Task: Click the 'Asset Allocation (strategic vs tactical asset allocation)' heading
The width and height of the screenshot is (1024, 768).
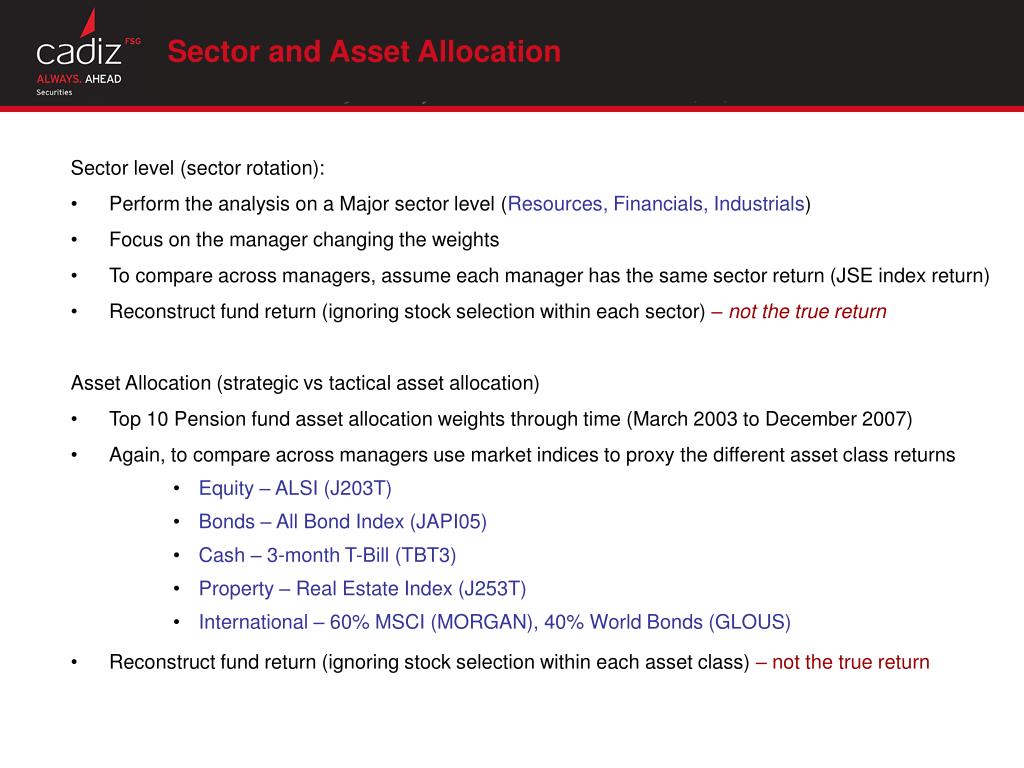Action: (305, 383)
